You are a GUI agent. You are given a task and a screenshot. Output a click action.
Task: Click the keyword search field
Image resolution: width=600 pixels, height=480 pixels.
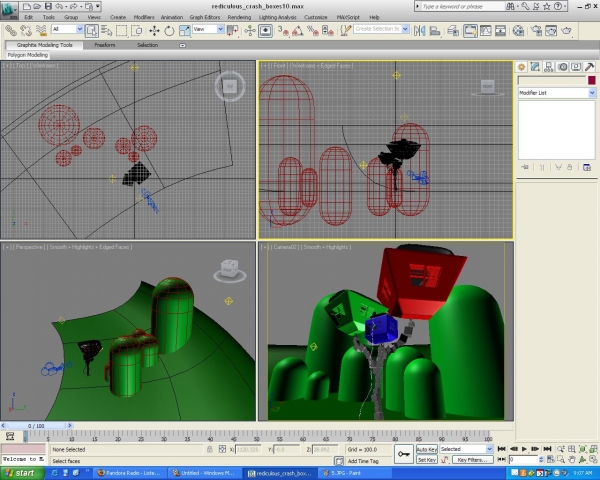(x=463, y=7)
